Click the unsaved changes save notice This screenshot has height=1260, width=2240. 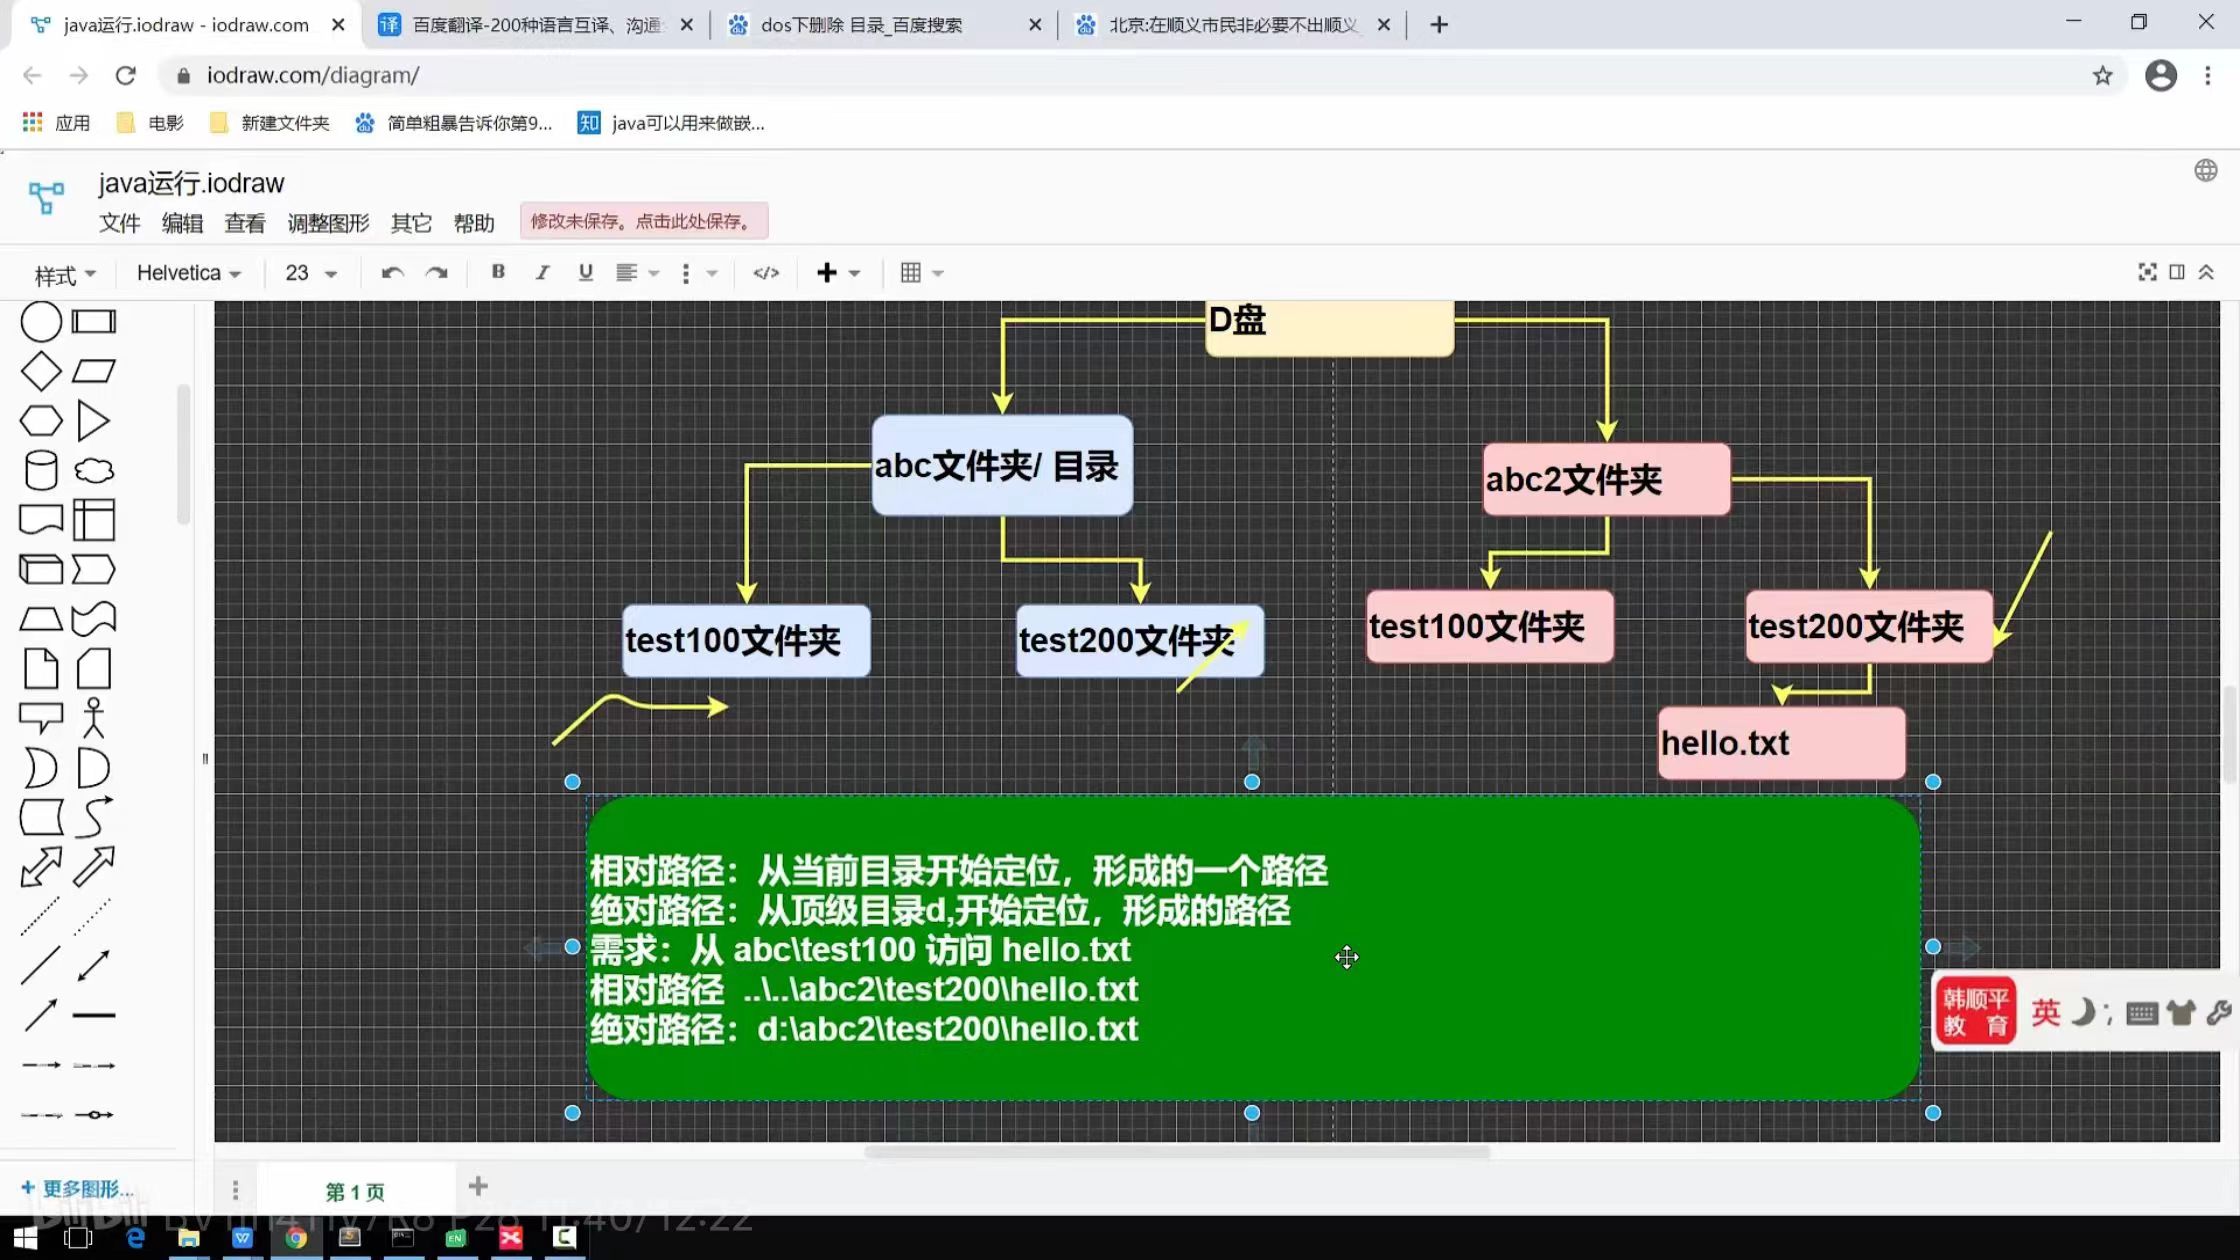coord(643,221)
